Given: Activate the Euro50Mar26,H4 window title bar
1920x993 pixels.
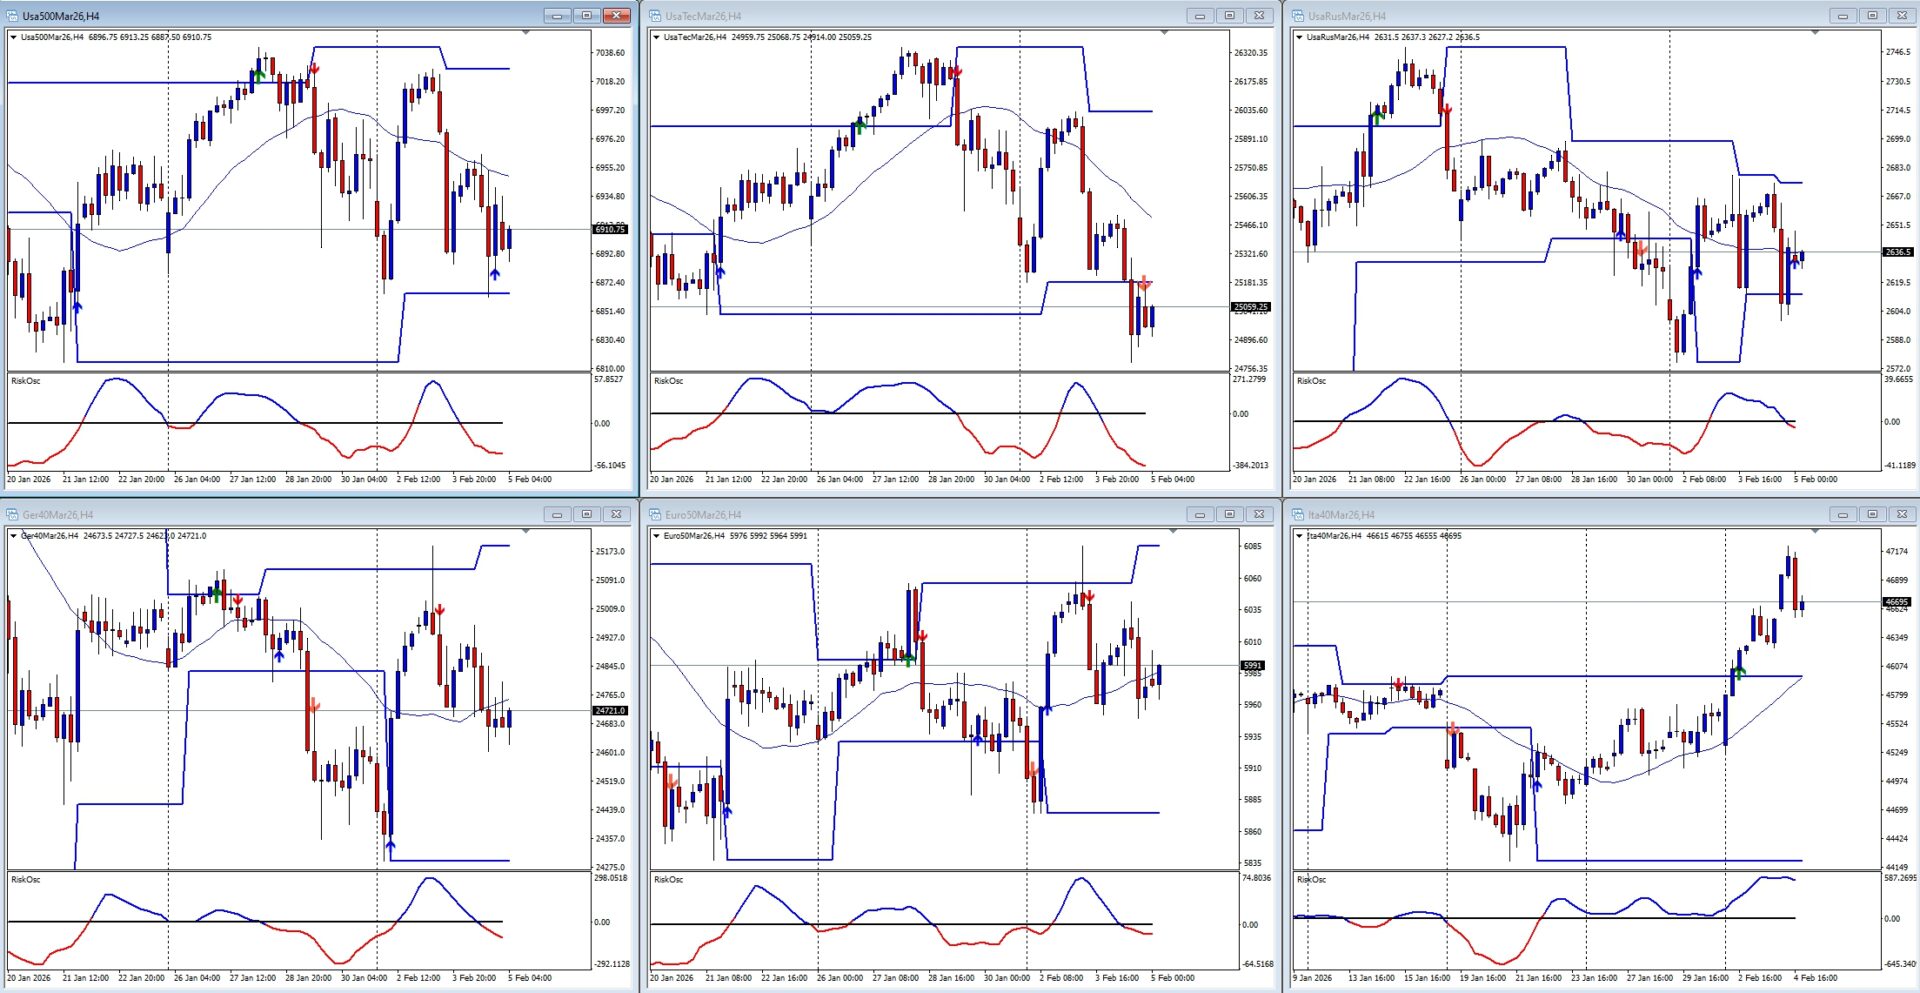Looking at the screenshot, I should coord(900,515).
